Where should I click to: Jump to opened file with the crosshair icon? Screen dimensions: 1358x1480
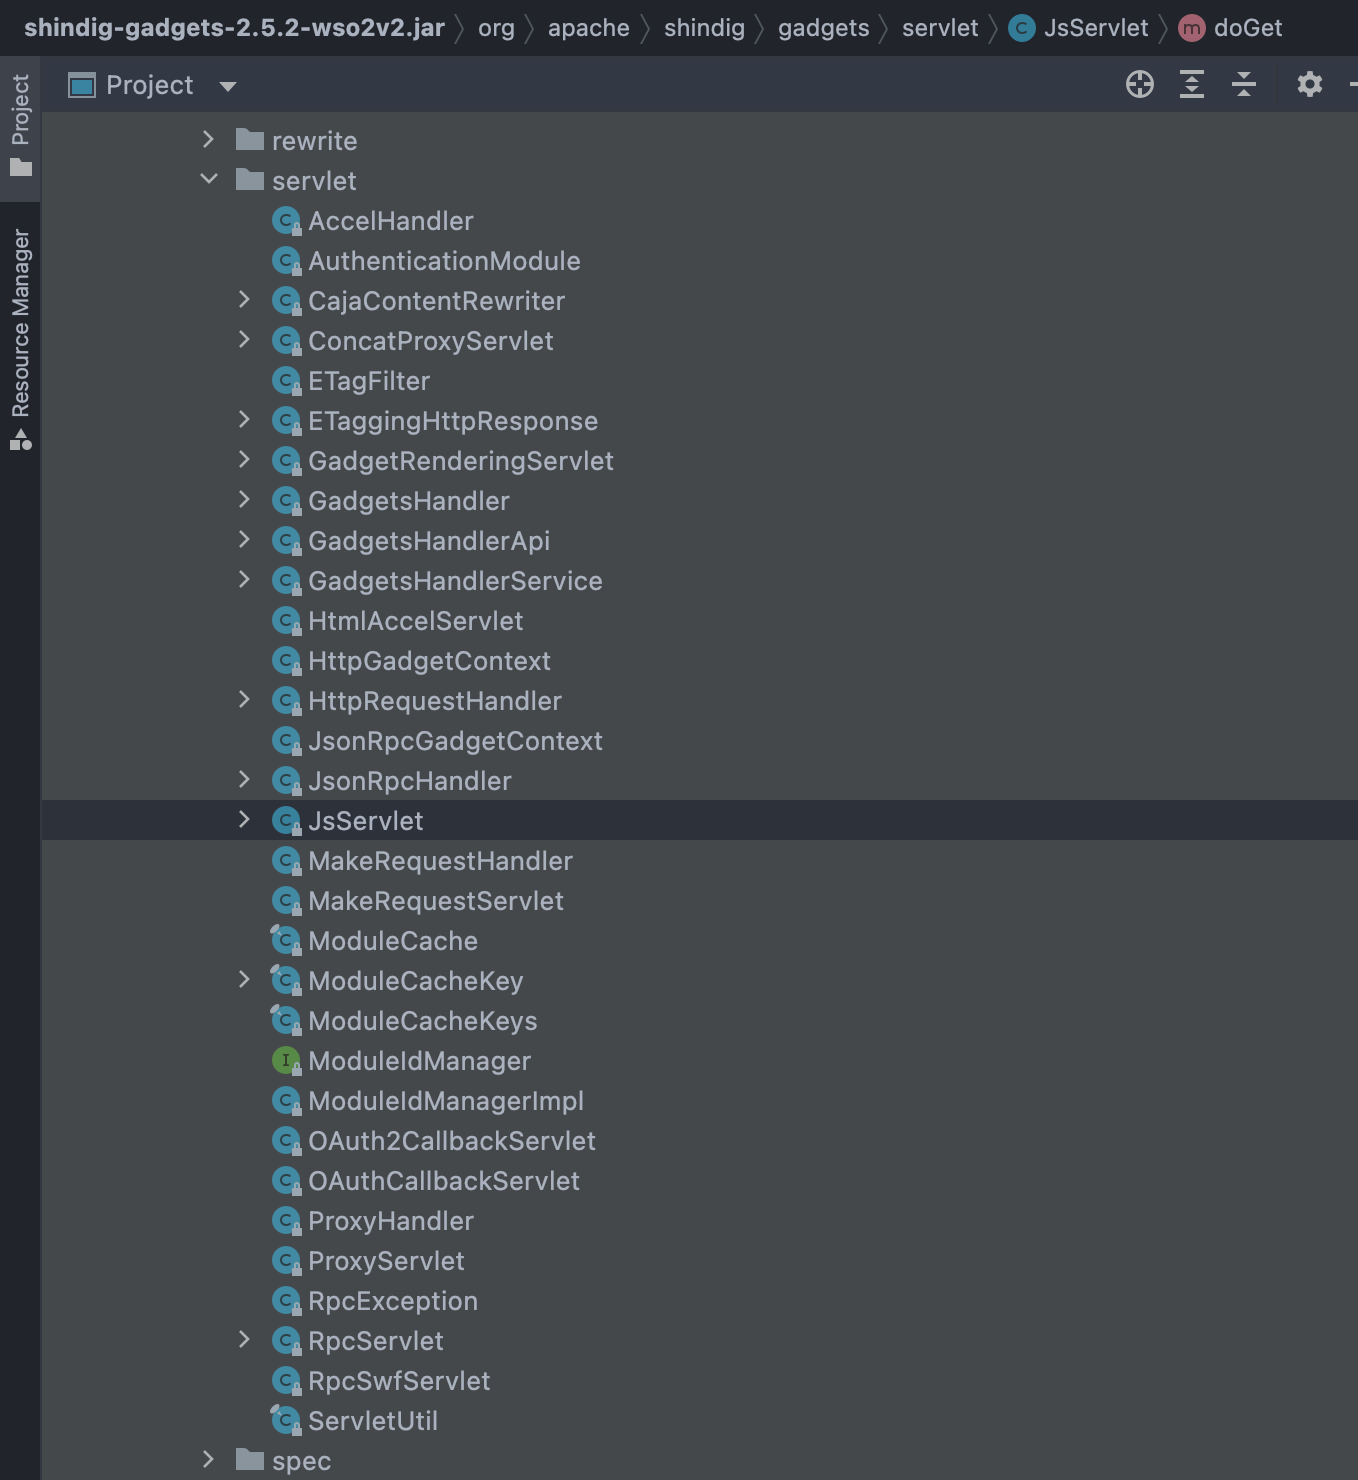click(x=1139, y=84)
